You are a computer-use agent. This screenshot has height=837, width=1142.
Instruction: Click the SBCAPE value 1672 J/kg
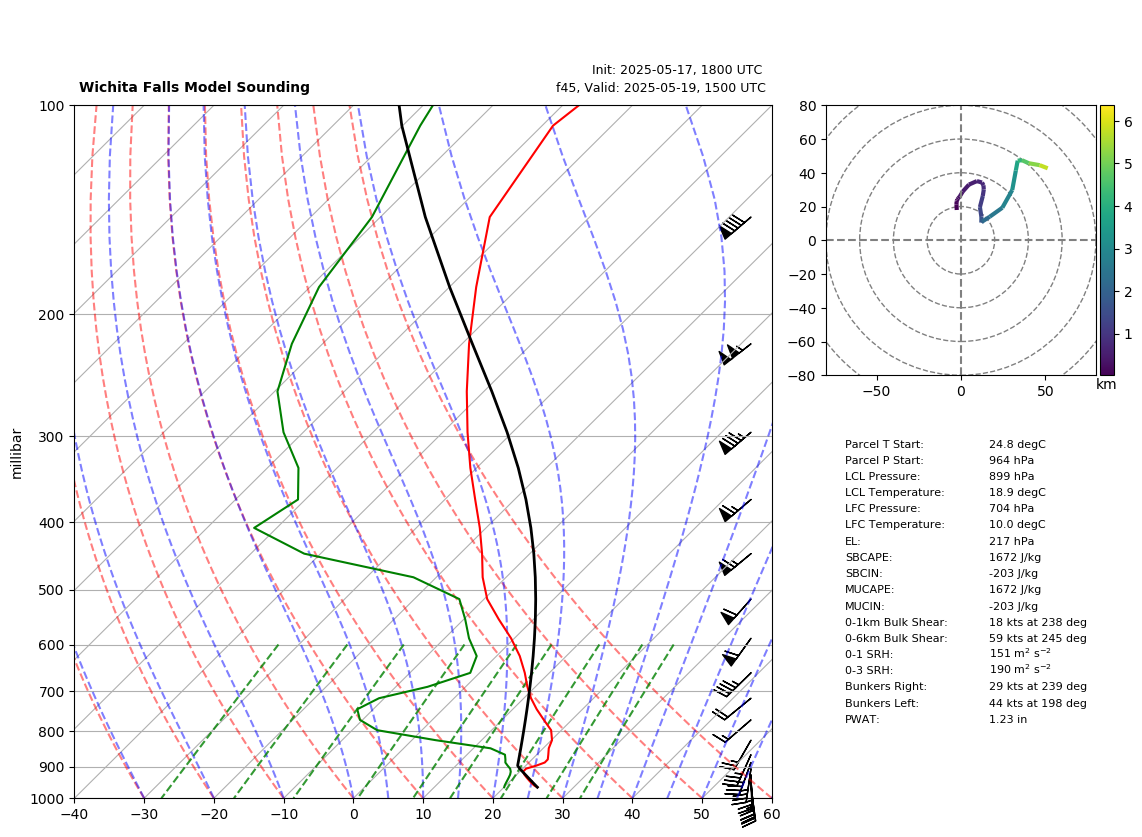[x=1015, y=557]
